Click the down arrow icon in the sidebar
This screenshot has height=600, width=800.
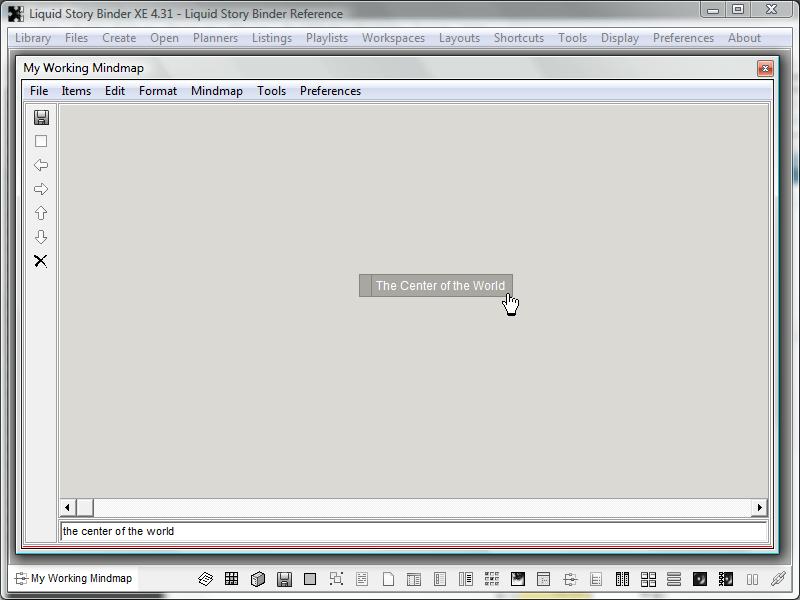[41, 237]
